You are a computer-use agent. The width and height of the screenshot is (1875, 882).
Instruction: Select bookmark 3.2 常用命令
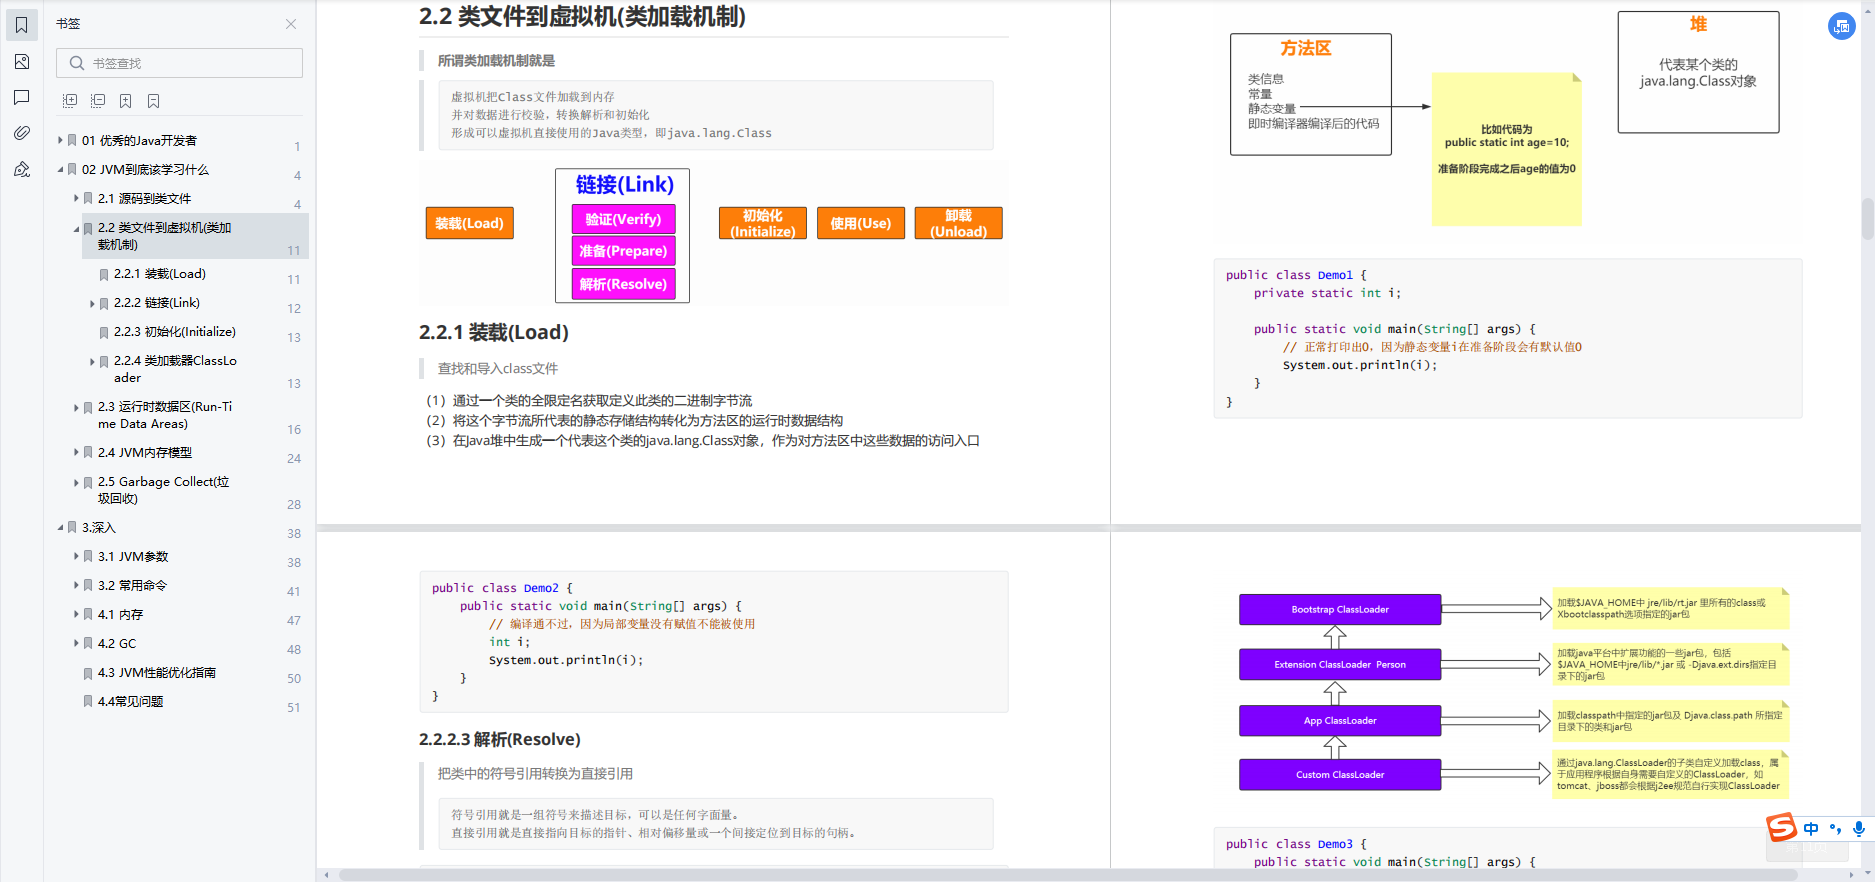pyautogui.click(x=132, y=586)
